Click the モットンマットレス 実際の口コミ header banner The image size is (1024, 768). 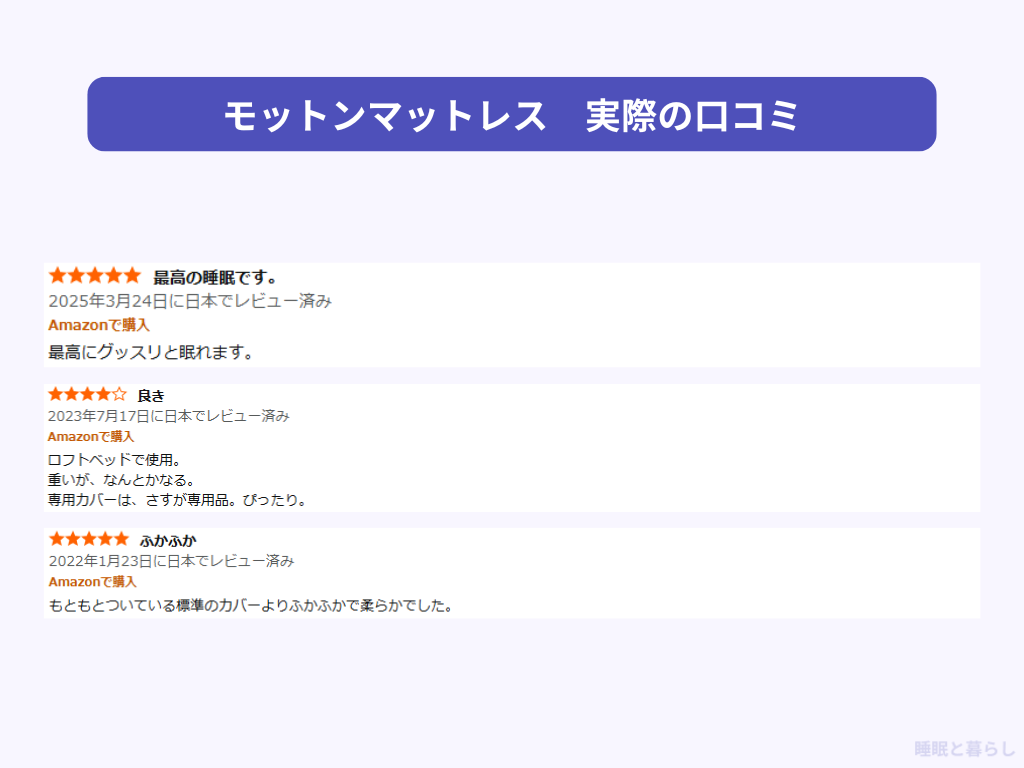tap(511, 114)
